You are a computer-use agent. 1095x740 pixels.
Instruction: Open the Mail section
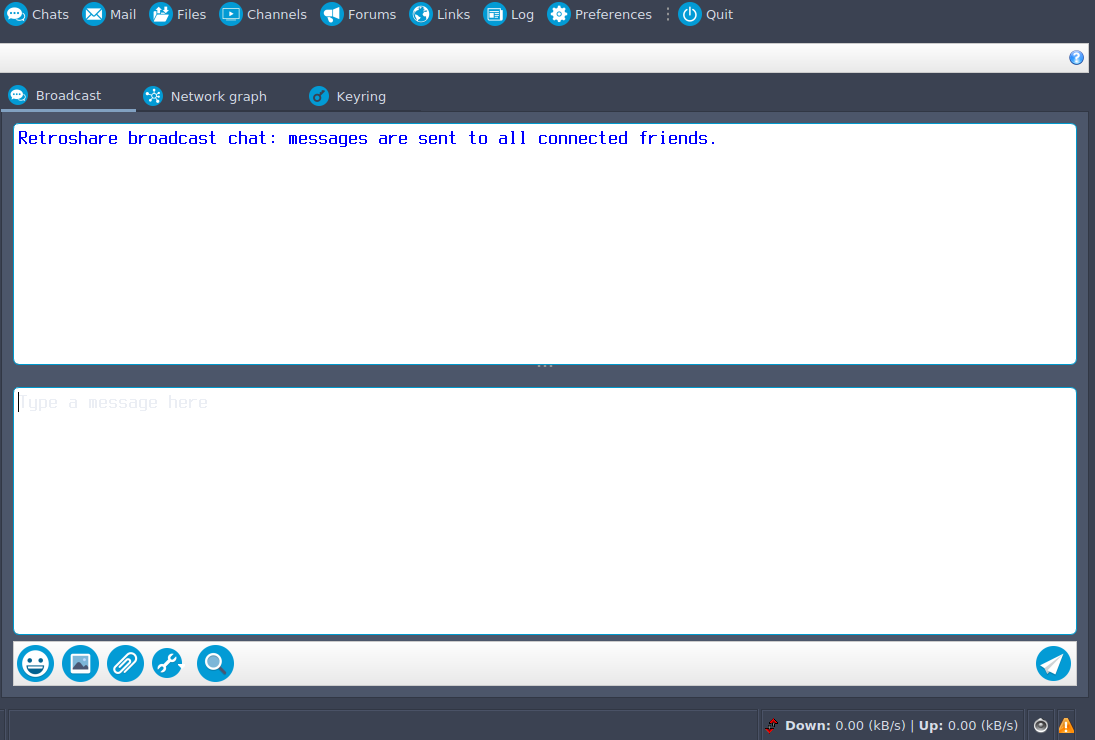tap(109, 14)
